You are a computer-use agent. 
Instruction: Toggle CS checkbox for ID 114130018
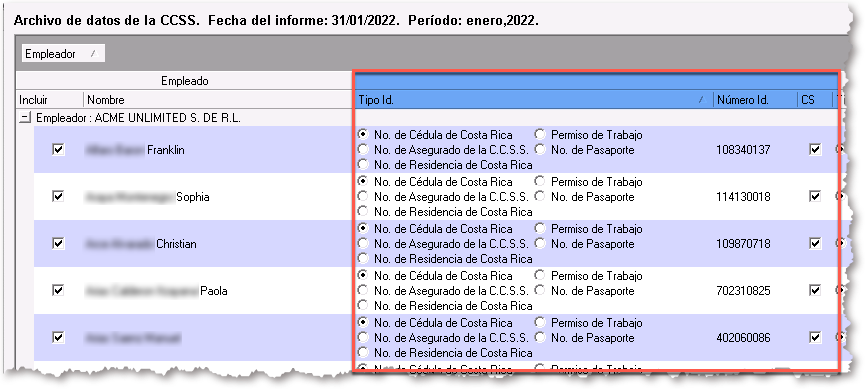(x=815, y=196)
